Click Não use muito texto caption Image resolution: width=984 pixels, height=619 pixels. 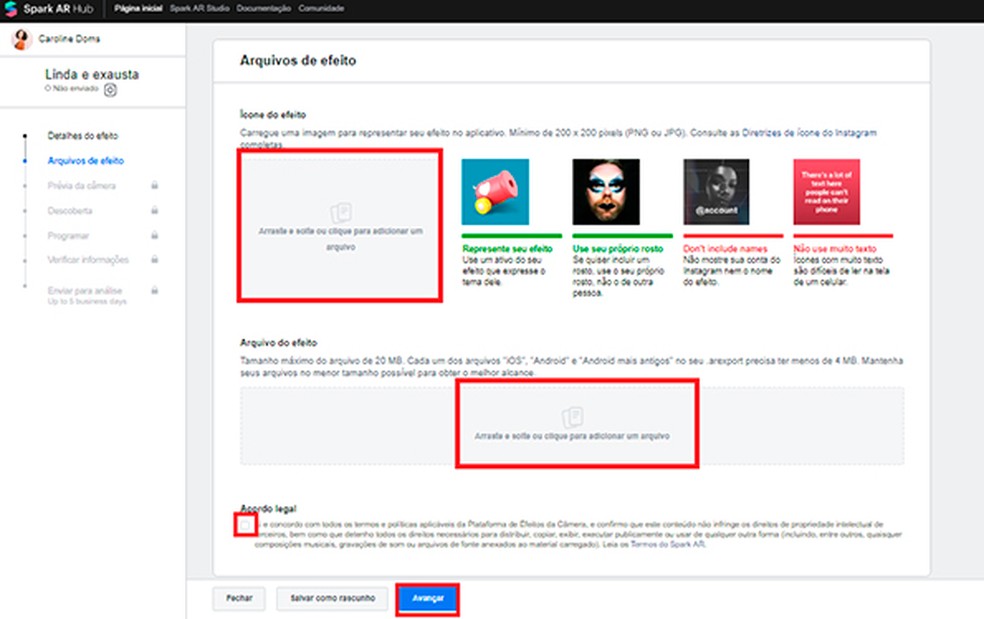click(835, 249)
